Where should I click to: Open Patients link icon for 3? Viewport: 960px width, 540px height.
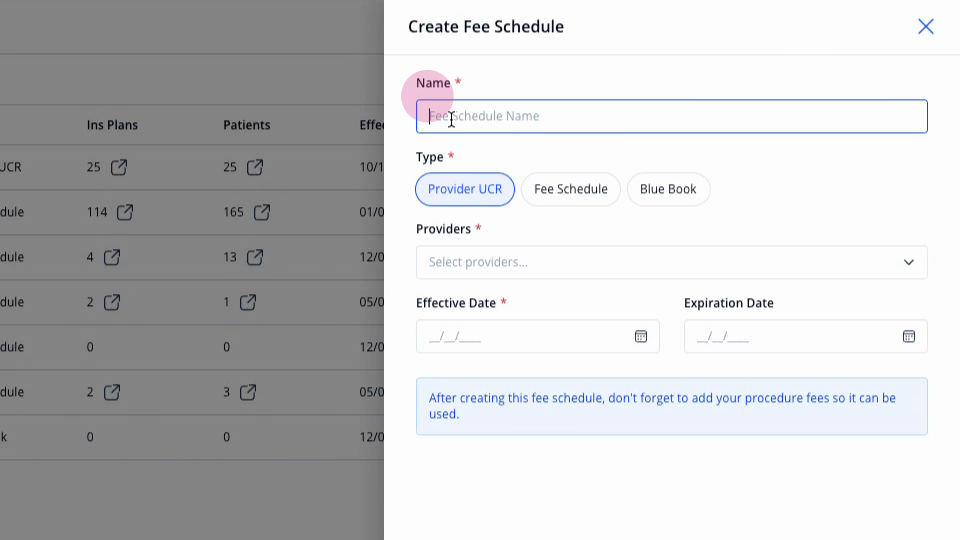tap(248, 392)
